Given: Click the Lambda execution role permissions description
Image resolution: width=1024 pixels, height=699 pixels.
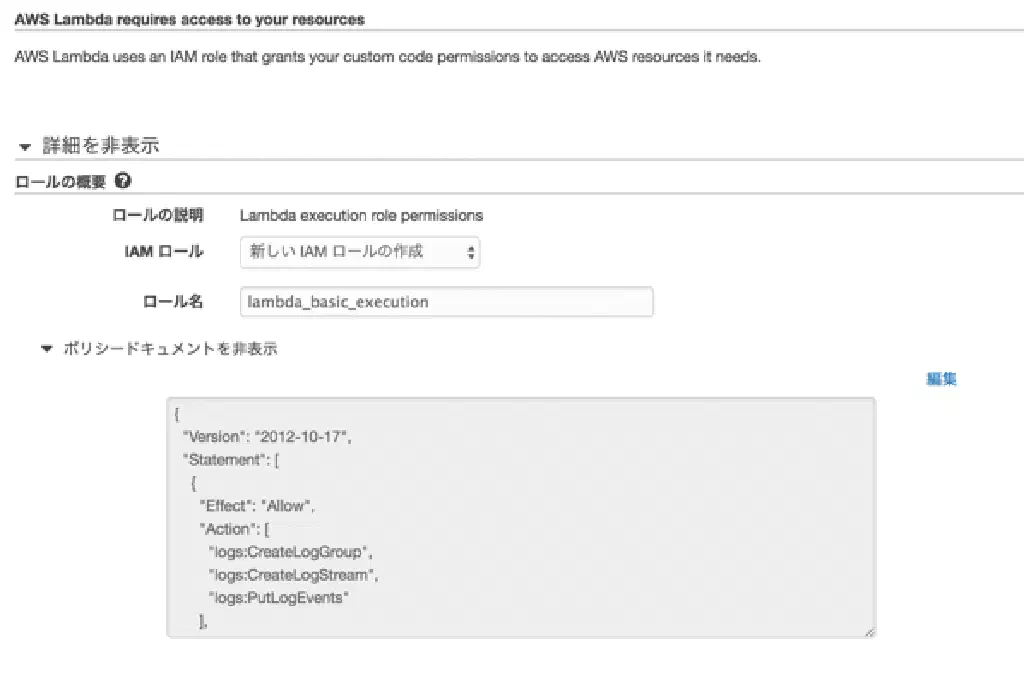Looking at the screenshot, I should tap(361, 215).
